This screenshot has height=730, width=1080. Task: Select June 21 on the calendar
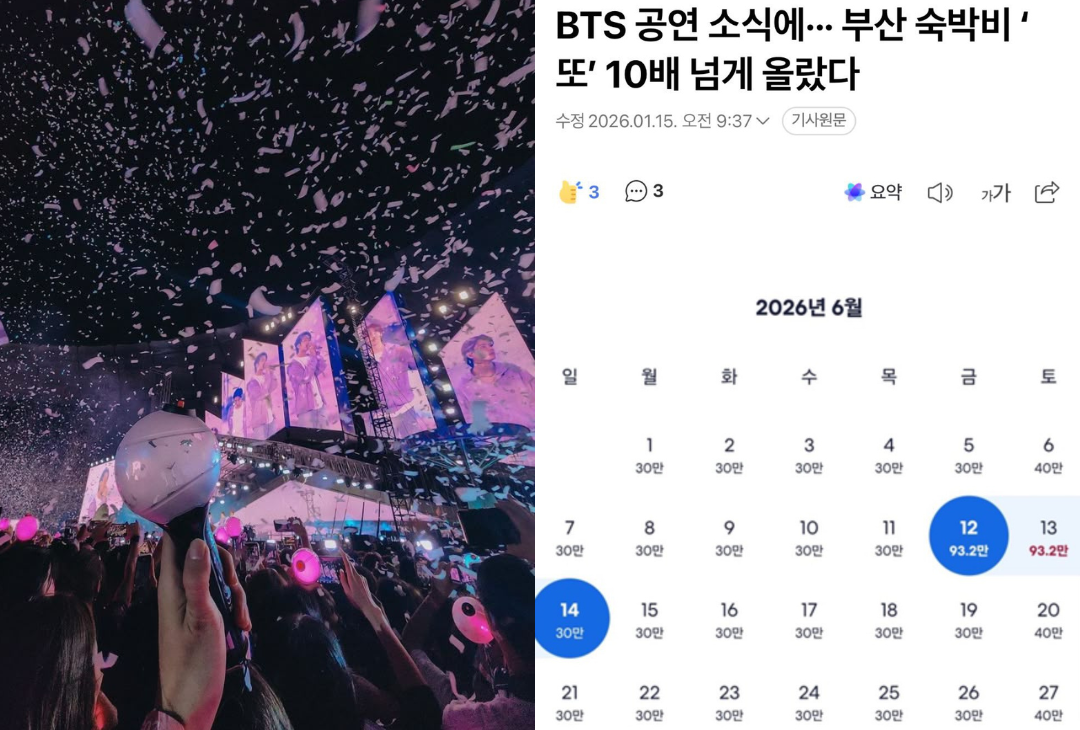[570, 702]
